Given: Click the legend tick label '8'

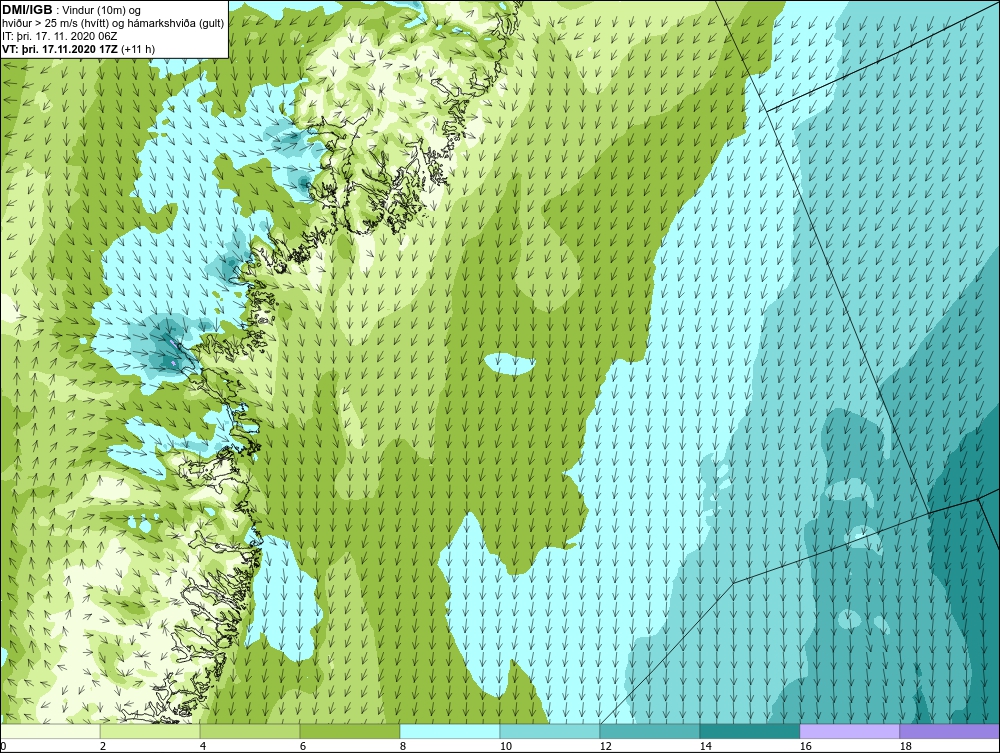Looking at the screenshot, I should coord(402,746).
